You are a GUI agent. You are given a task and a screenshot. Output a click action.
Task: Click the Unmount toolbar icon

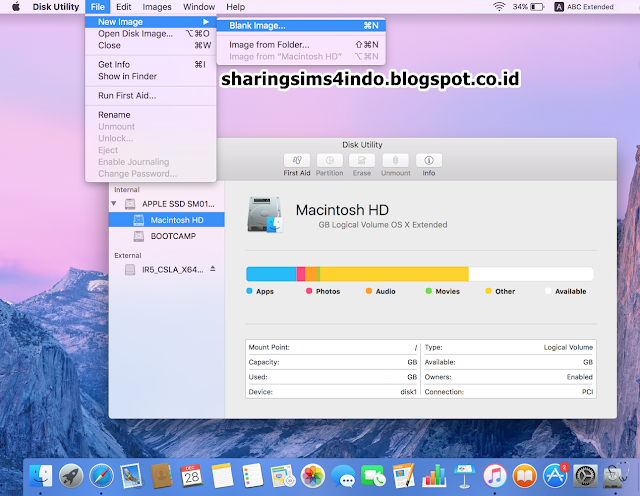(x=396, y=160)
